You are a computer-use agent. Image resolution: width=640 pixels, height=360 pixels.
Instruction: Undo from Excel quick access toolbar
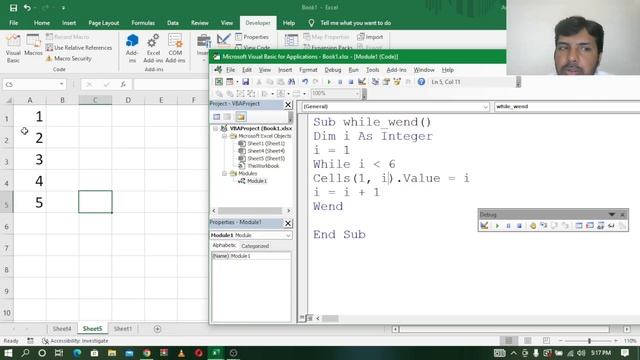pyautogui.click(x=27, y=8)
